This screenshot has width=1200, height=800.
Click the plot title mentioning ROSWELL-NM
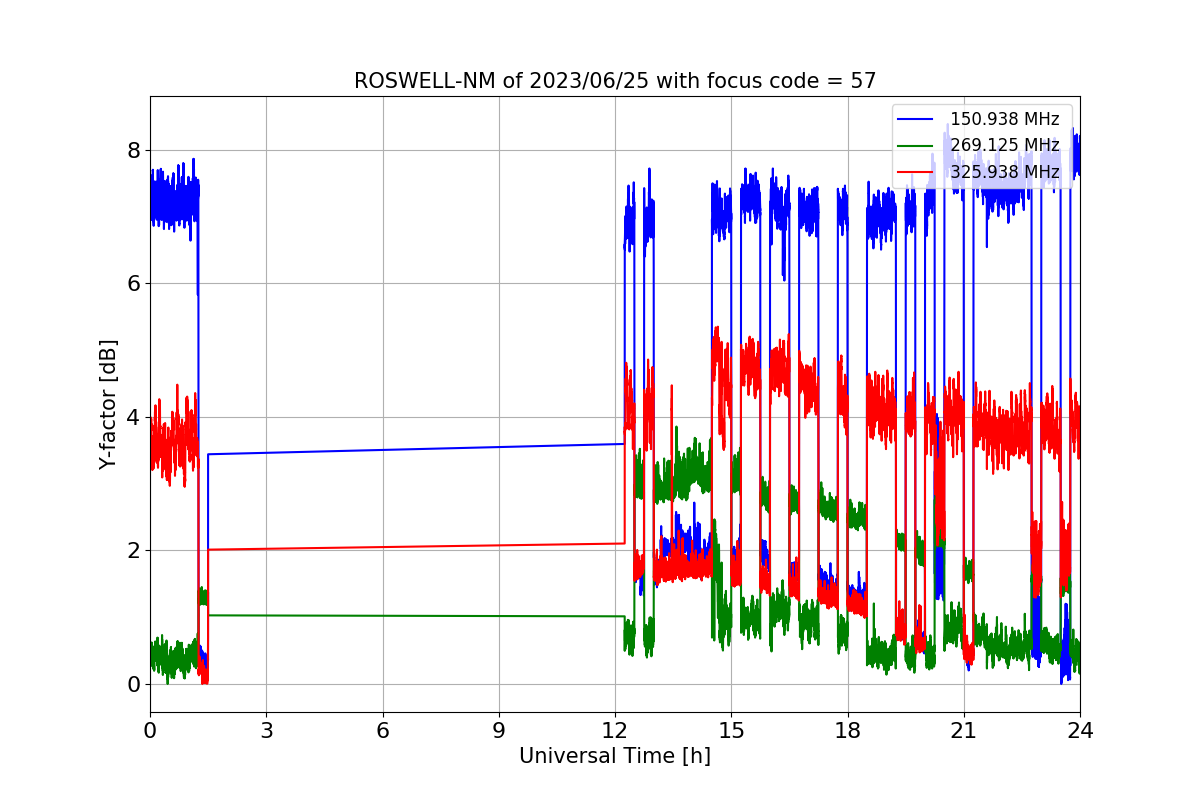click(x=615, y=81)
